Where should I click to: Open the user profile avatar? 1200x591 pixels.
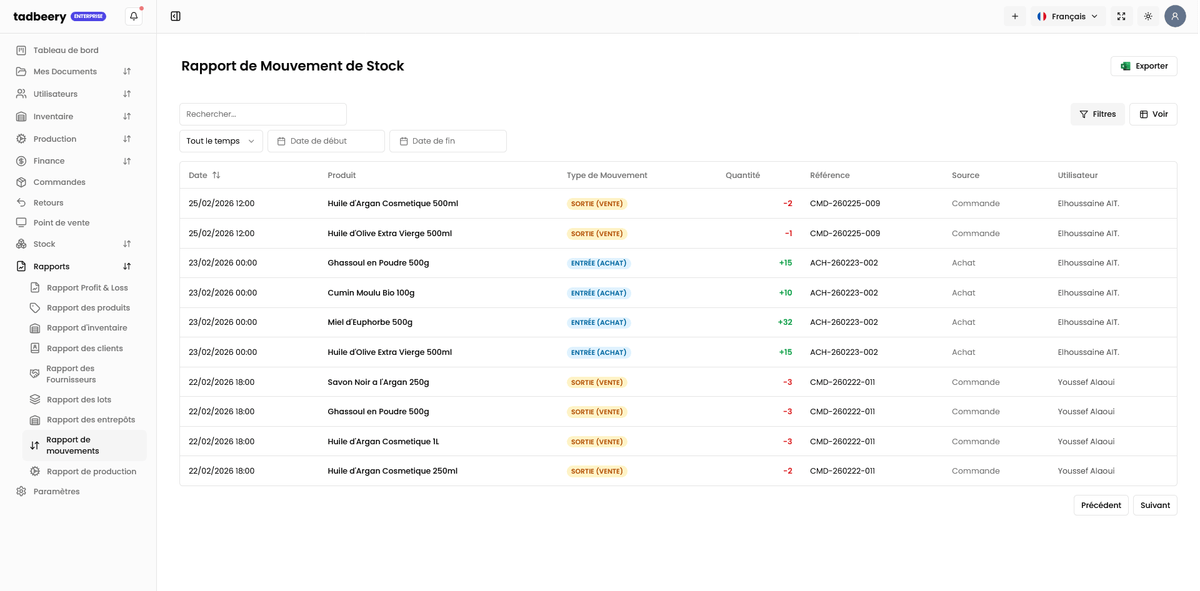point(1175,16)
